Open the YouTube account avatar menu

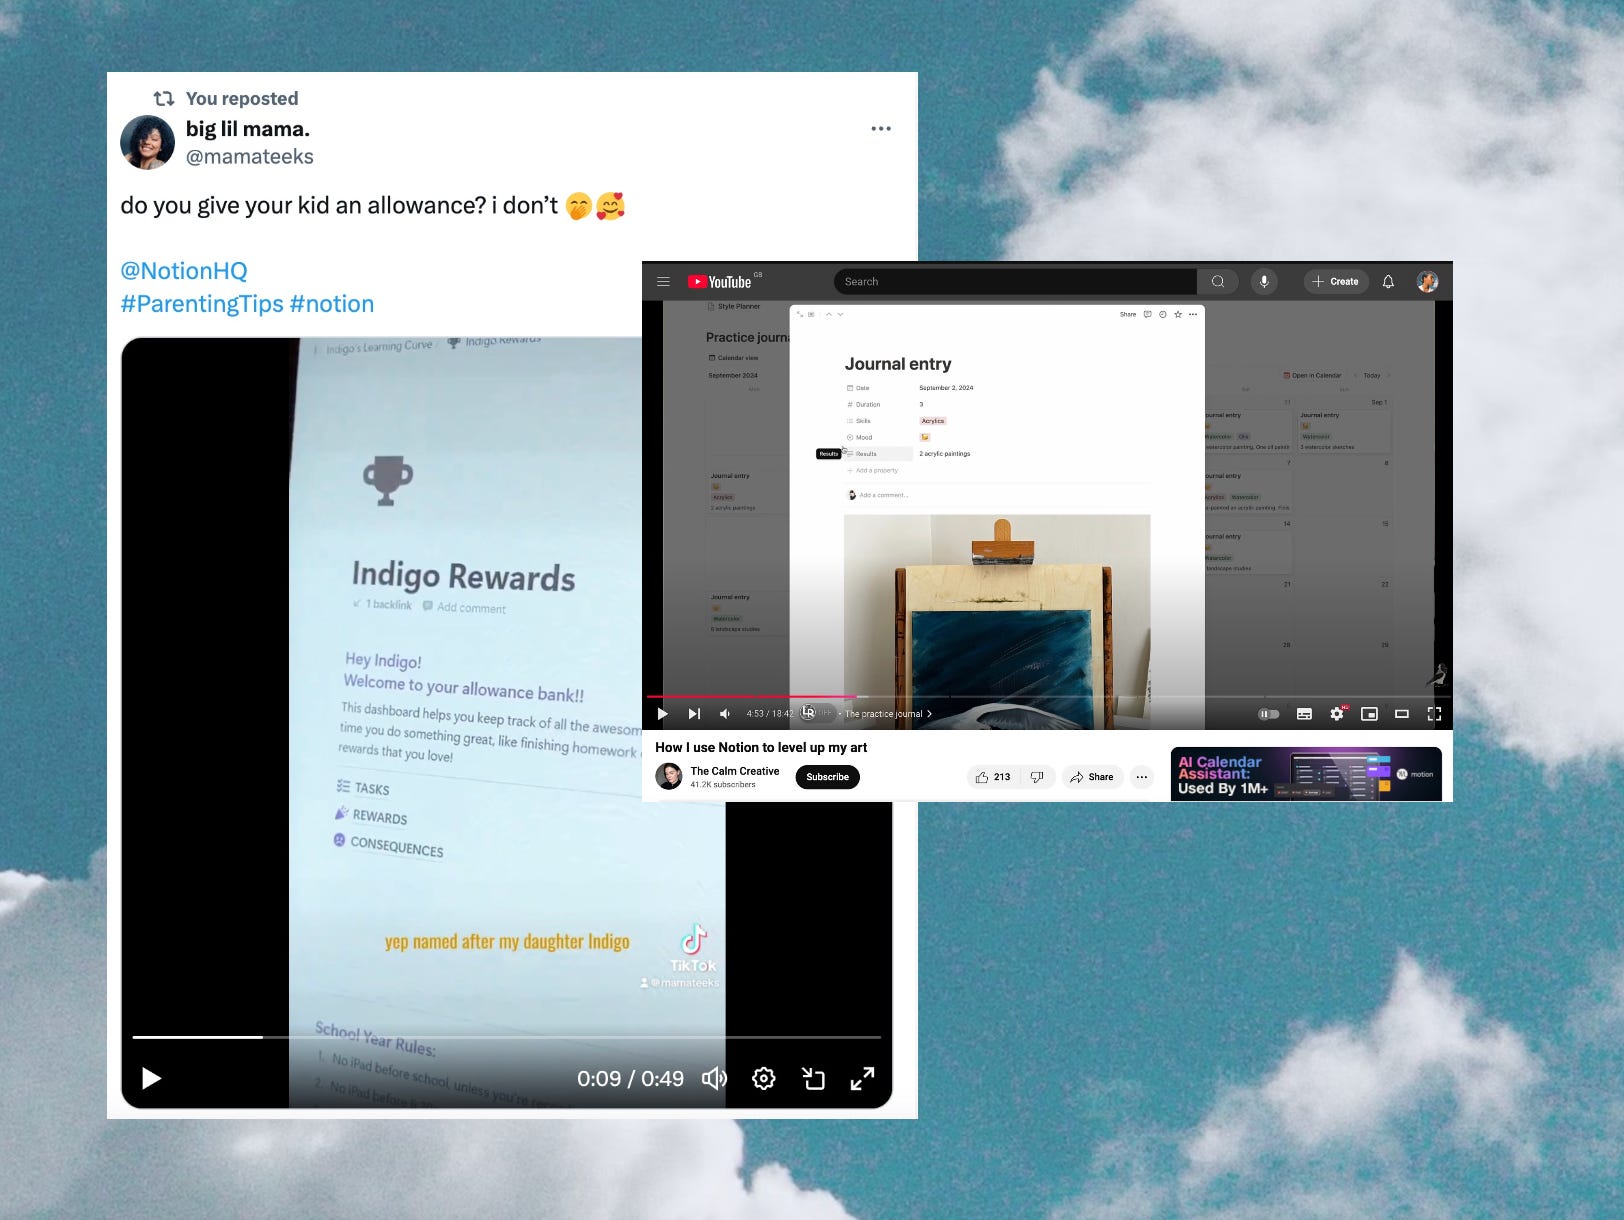pyautogui.click(x=1427, y=282)
